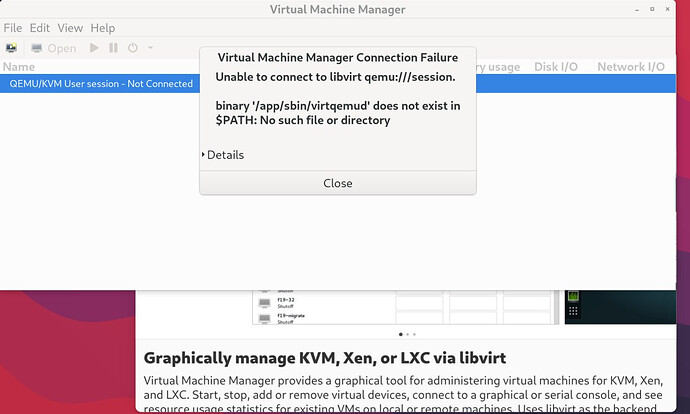Click the Open console toolbar button
Viewport: 690px width, 414px height.
53,48
